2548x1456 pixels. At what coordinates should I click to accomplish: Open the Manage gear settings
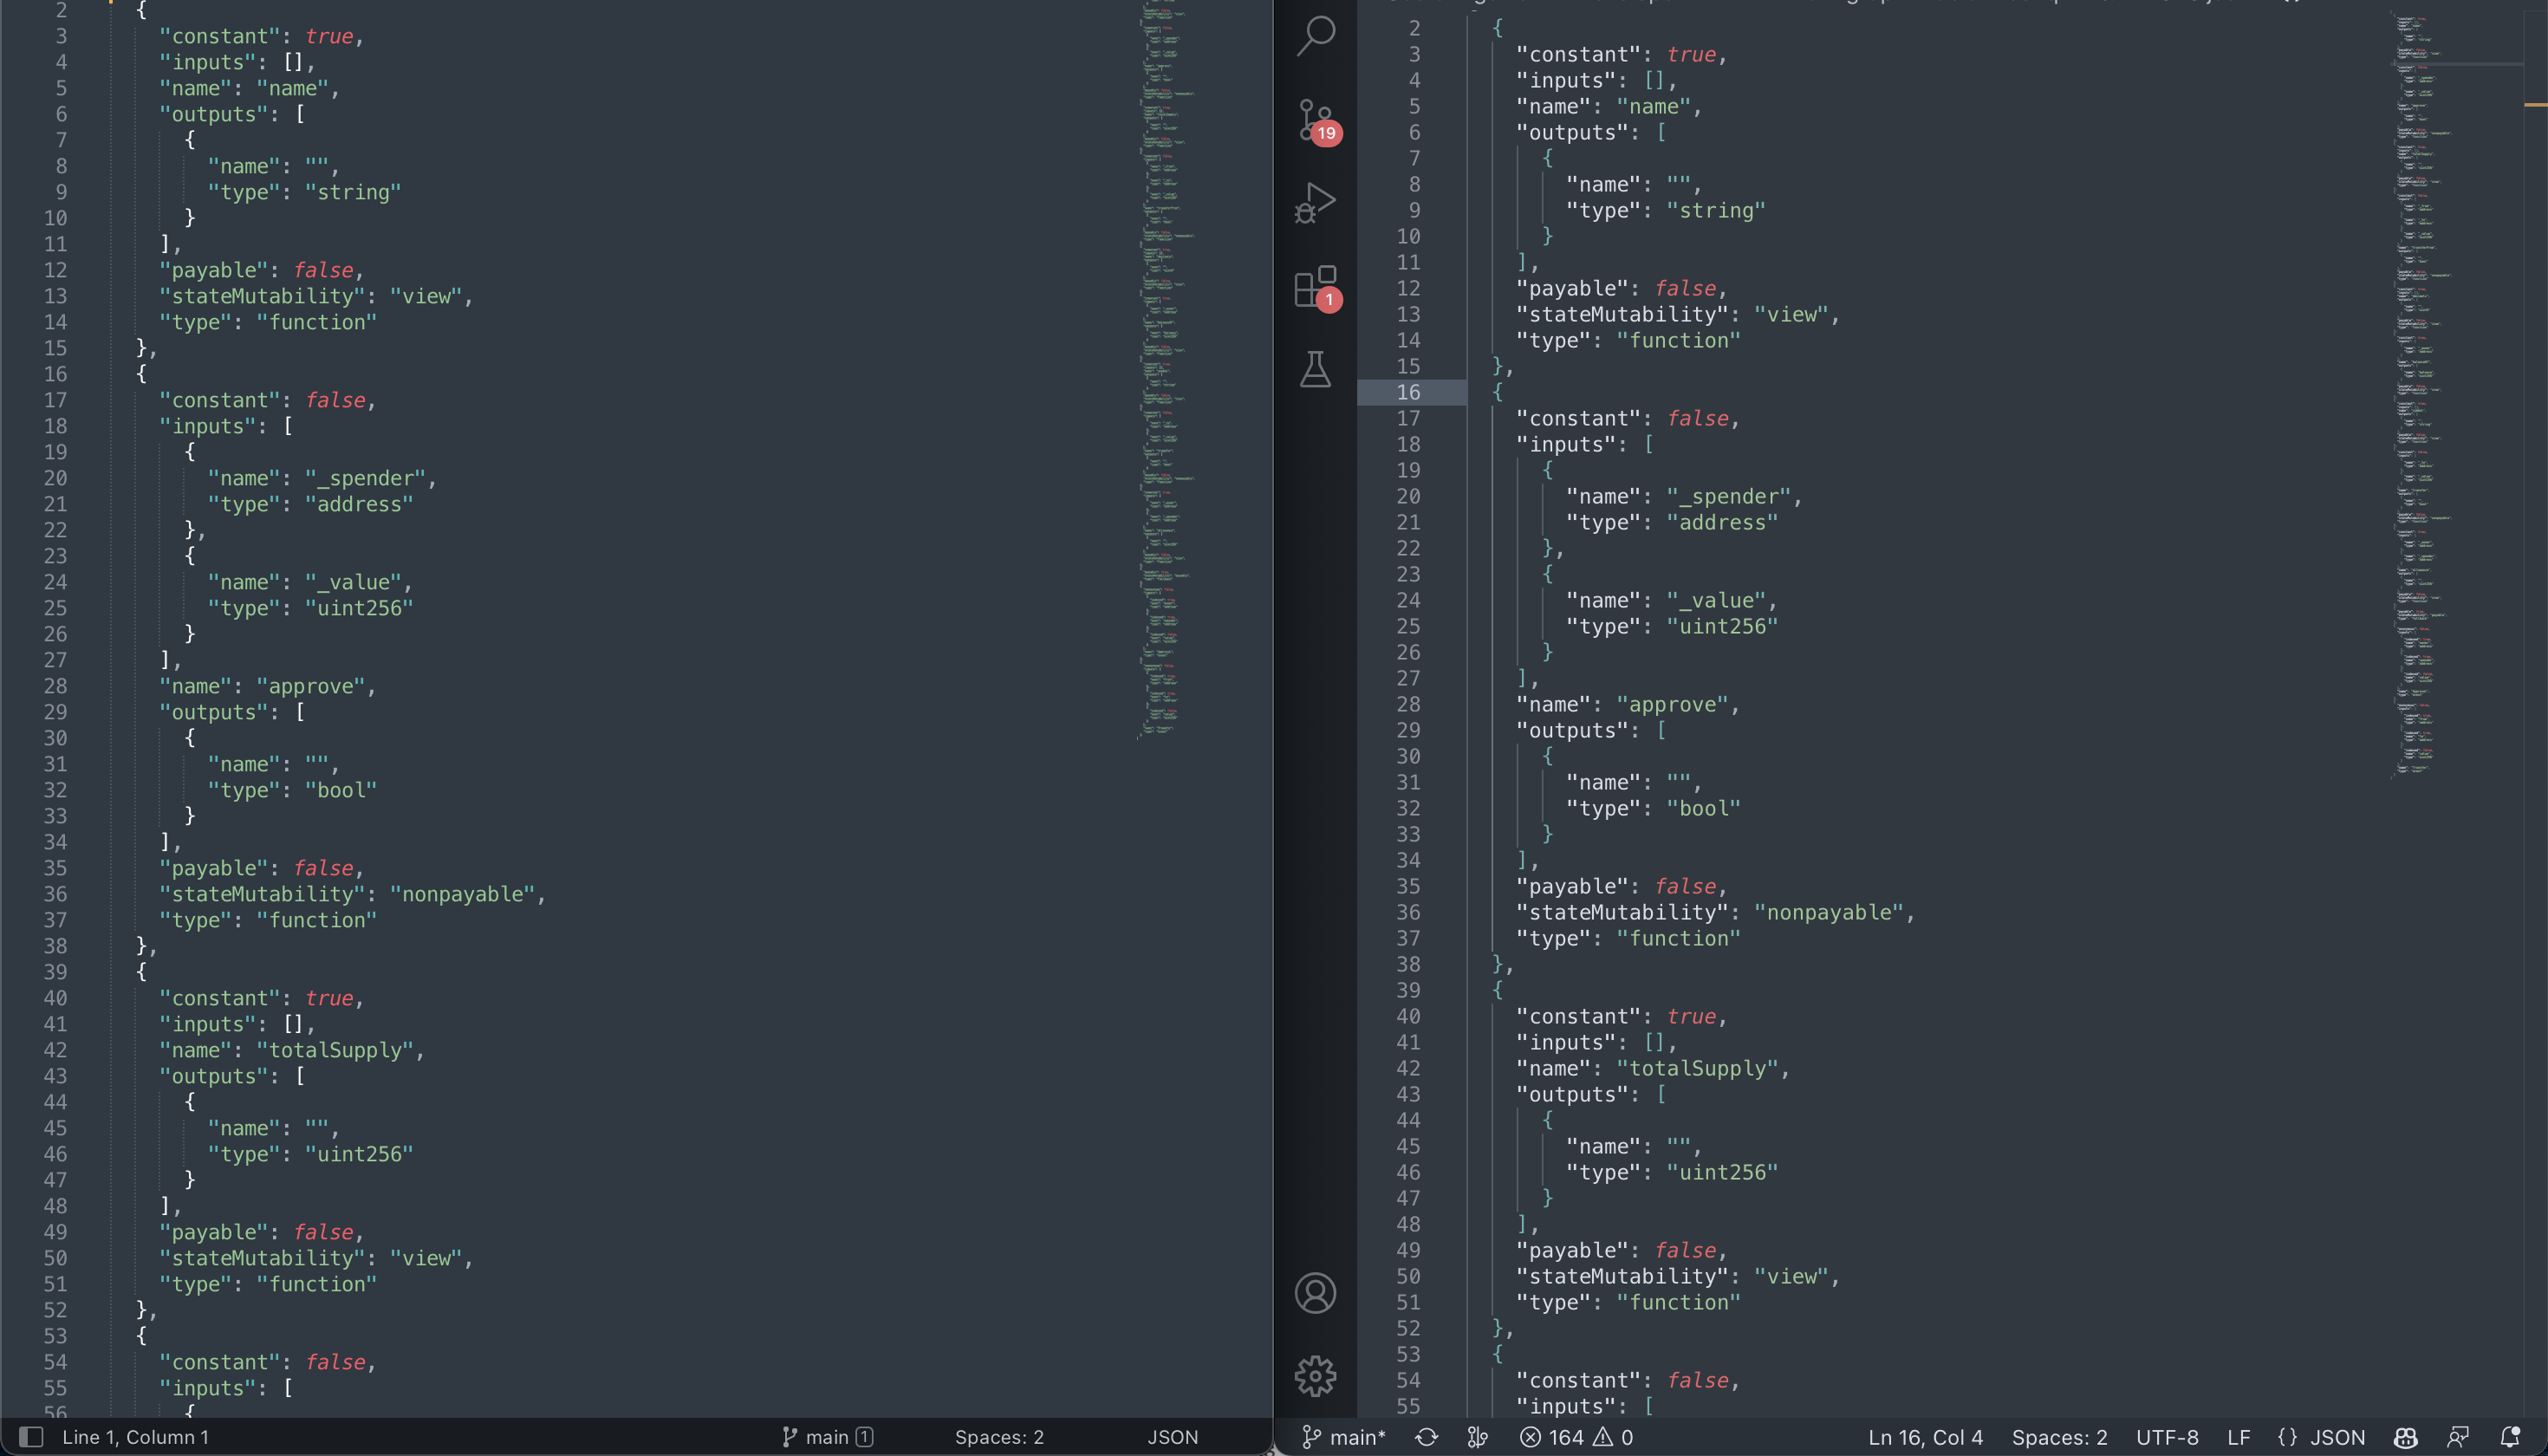point(1315,1376)
